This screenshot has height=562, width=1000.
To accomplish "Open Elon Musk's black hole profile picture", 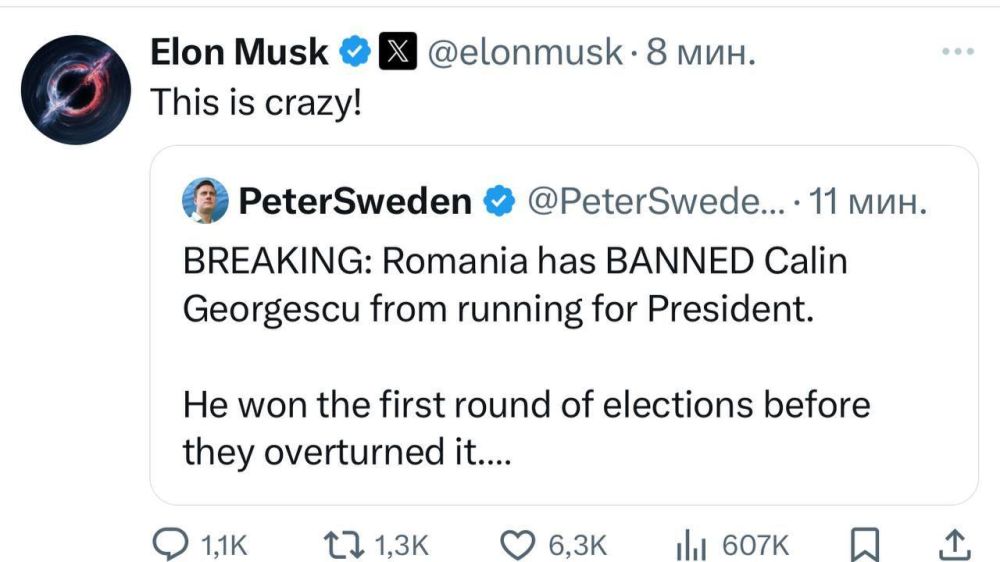I will click(76, 89).
